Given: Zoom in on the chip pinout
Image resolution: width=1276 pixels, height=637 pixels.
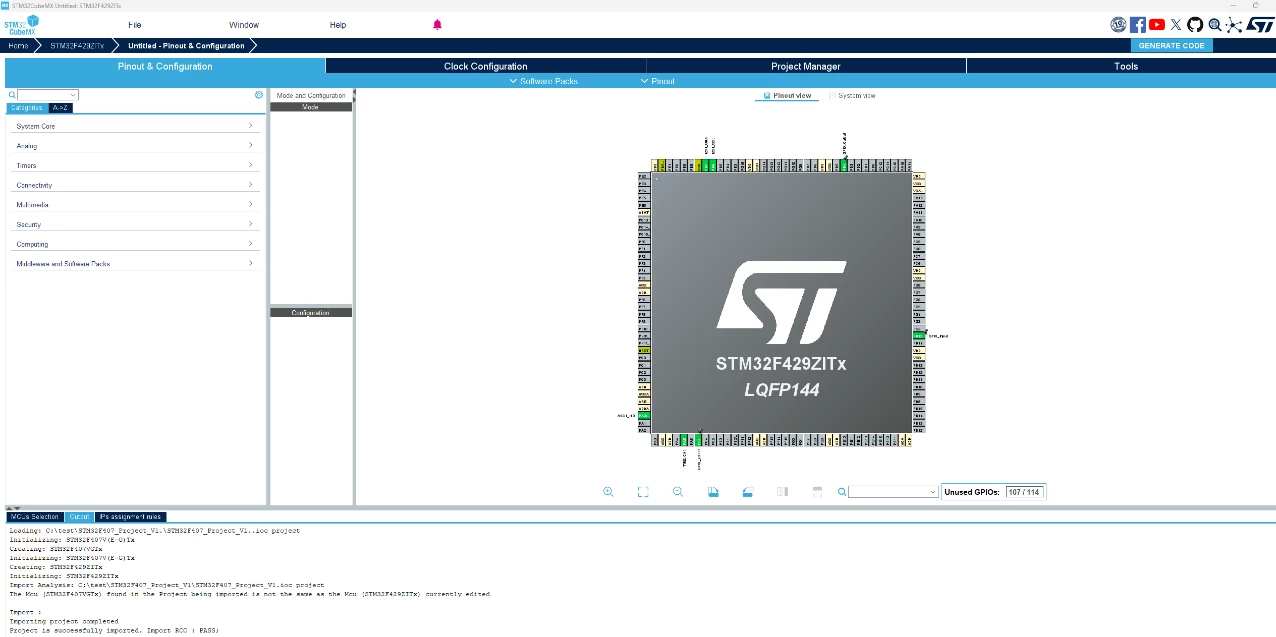Looking at the screenshot, I should [x=608, y=492].
